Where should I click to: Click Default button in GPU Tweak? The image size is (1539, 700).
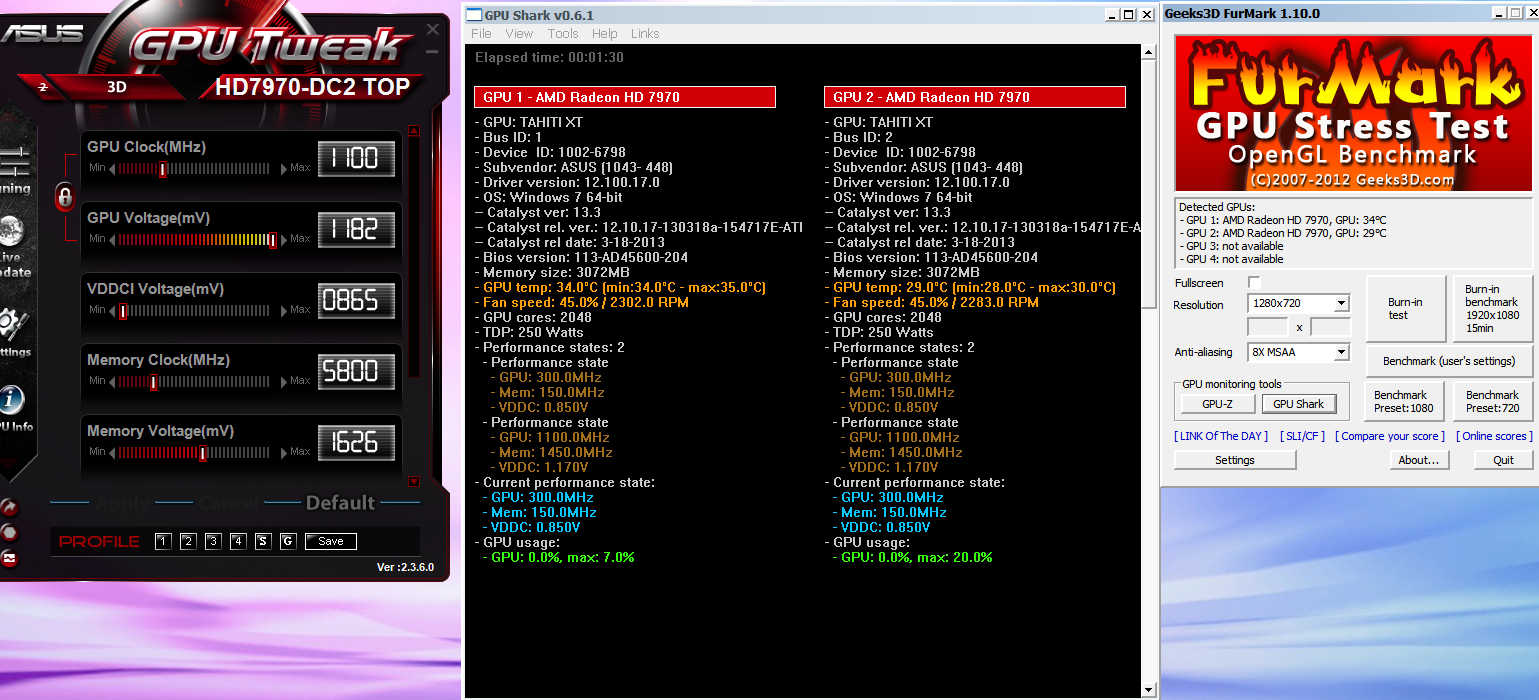pyautogui.click(x=341, y=503)
